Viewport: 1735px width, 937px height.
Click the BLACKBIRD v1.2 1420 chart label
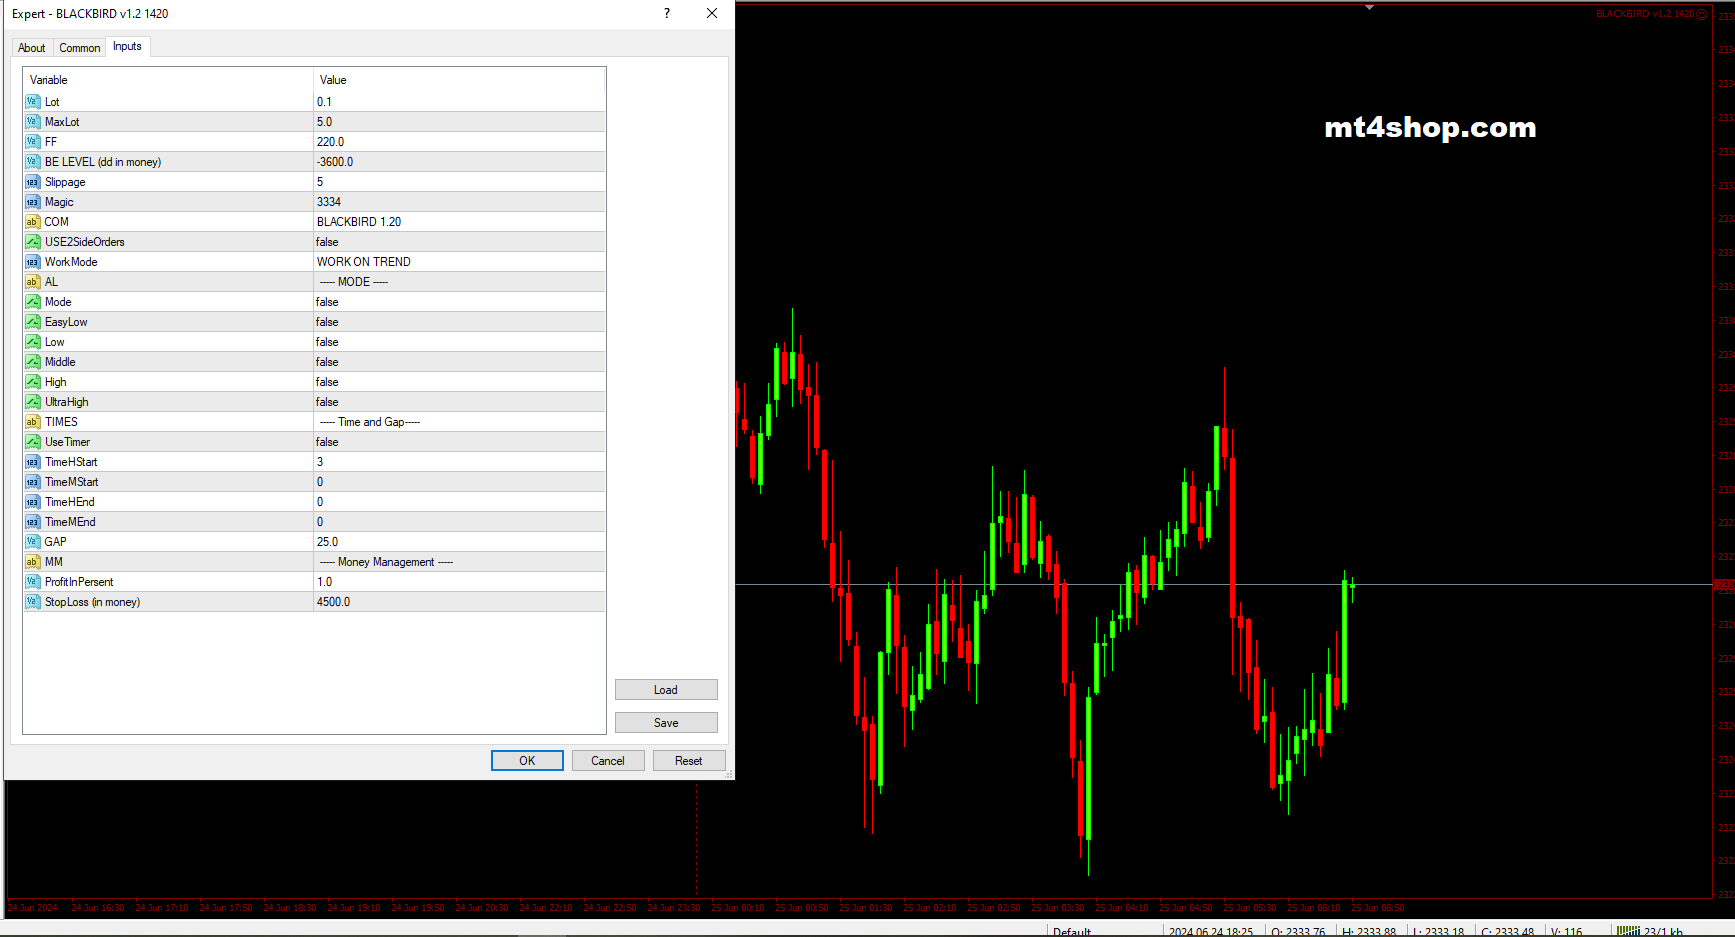point(1645,14)
